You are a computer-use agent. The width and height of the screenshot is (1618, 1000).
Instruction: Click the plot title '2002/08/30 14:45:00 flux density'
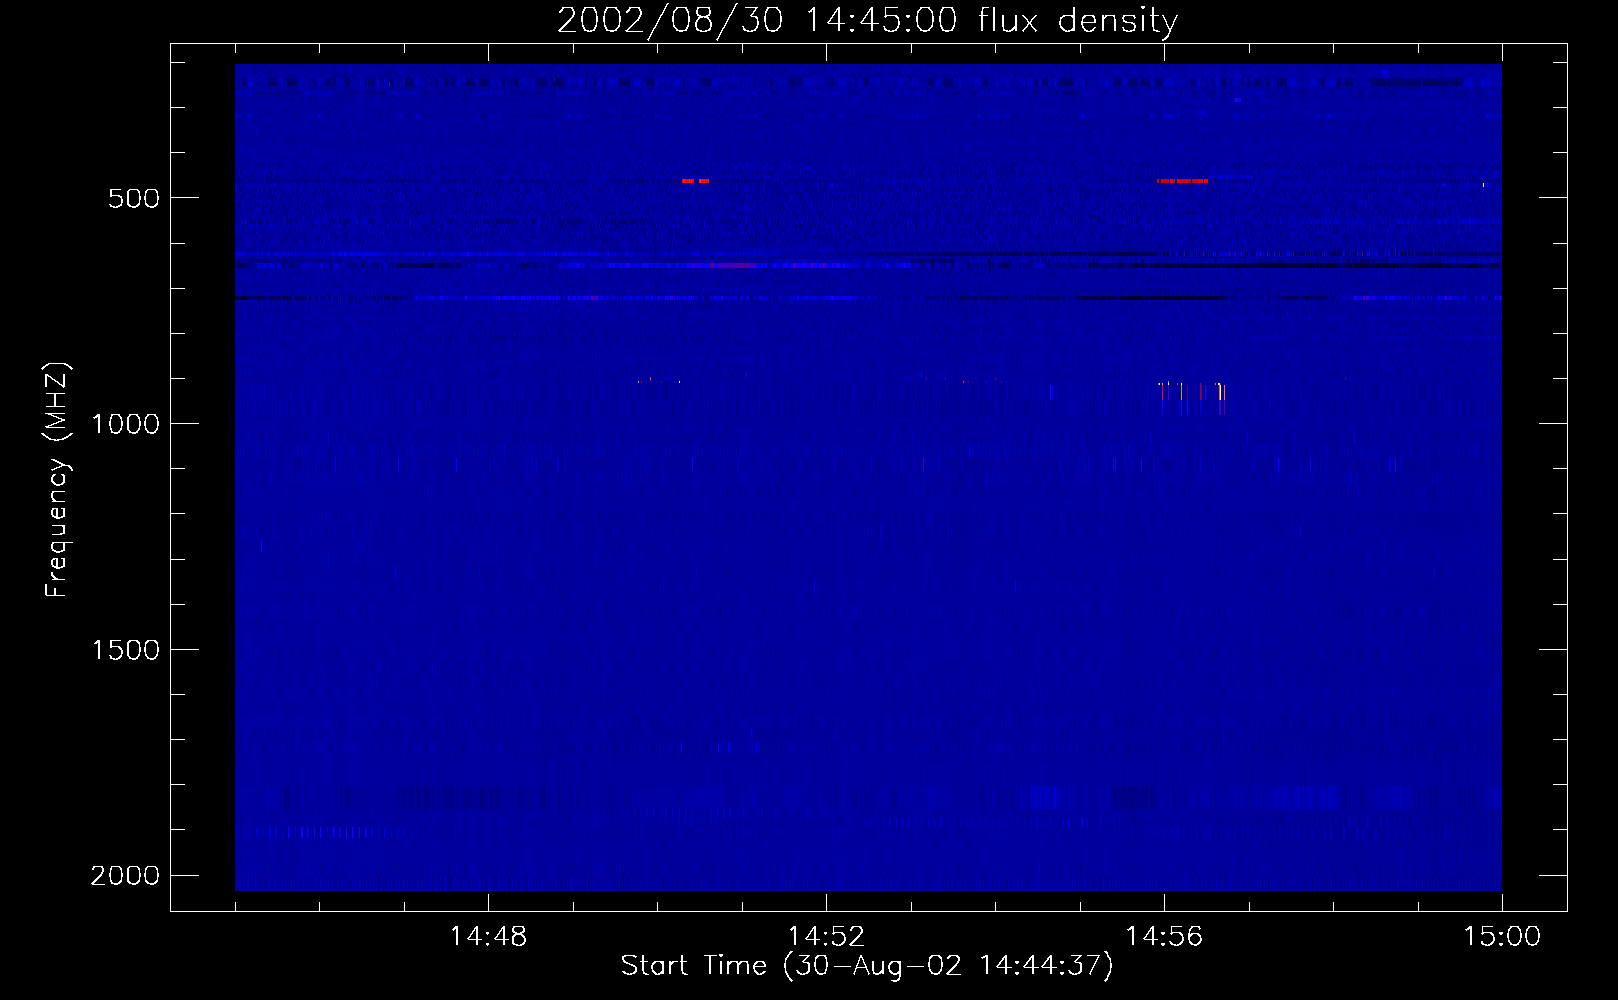pos(867,20)
